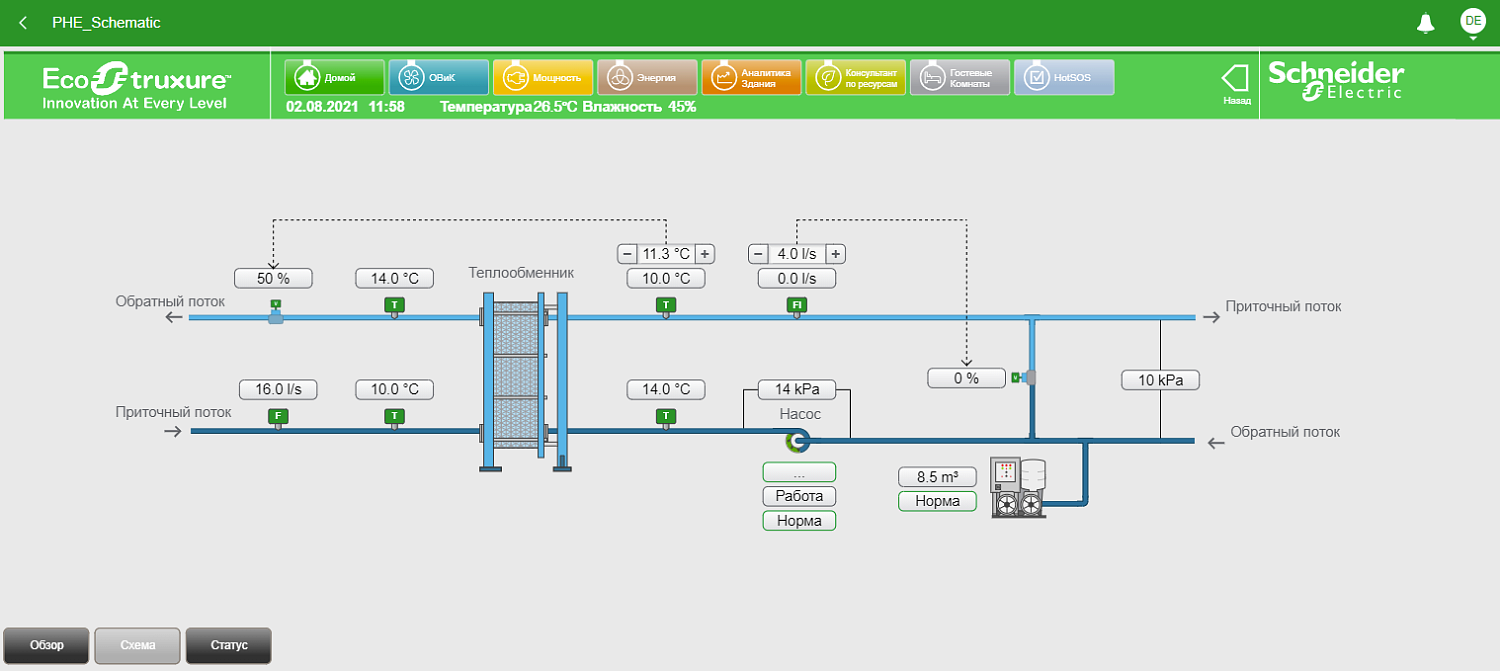Click the F flow sensor under 16.0 l/s
This screenshot has width=1500, height=671.
[x=277, y=418]
